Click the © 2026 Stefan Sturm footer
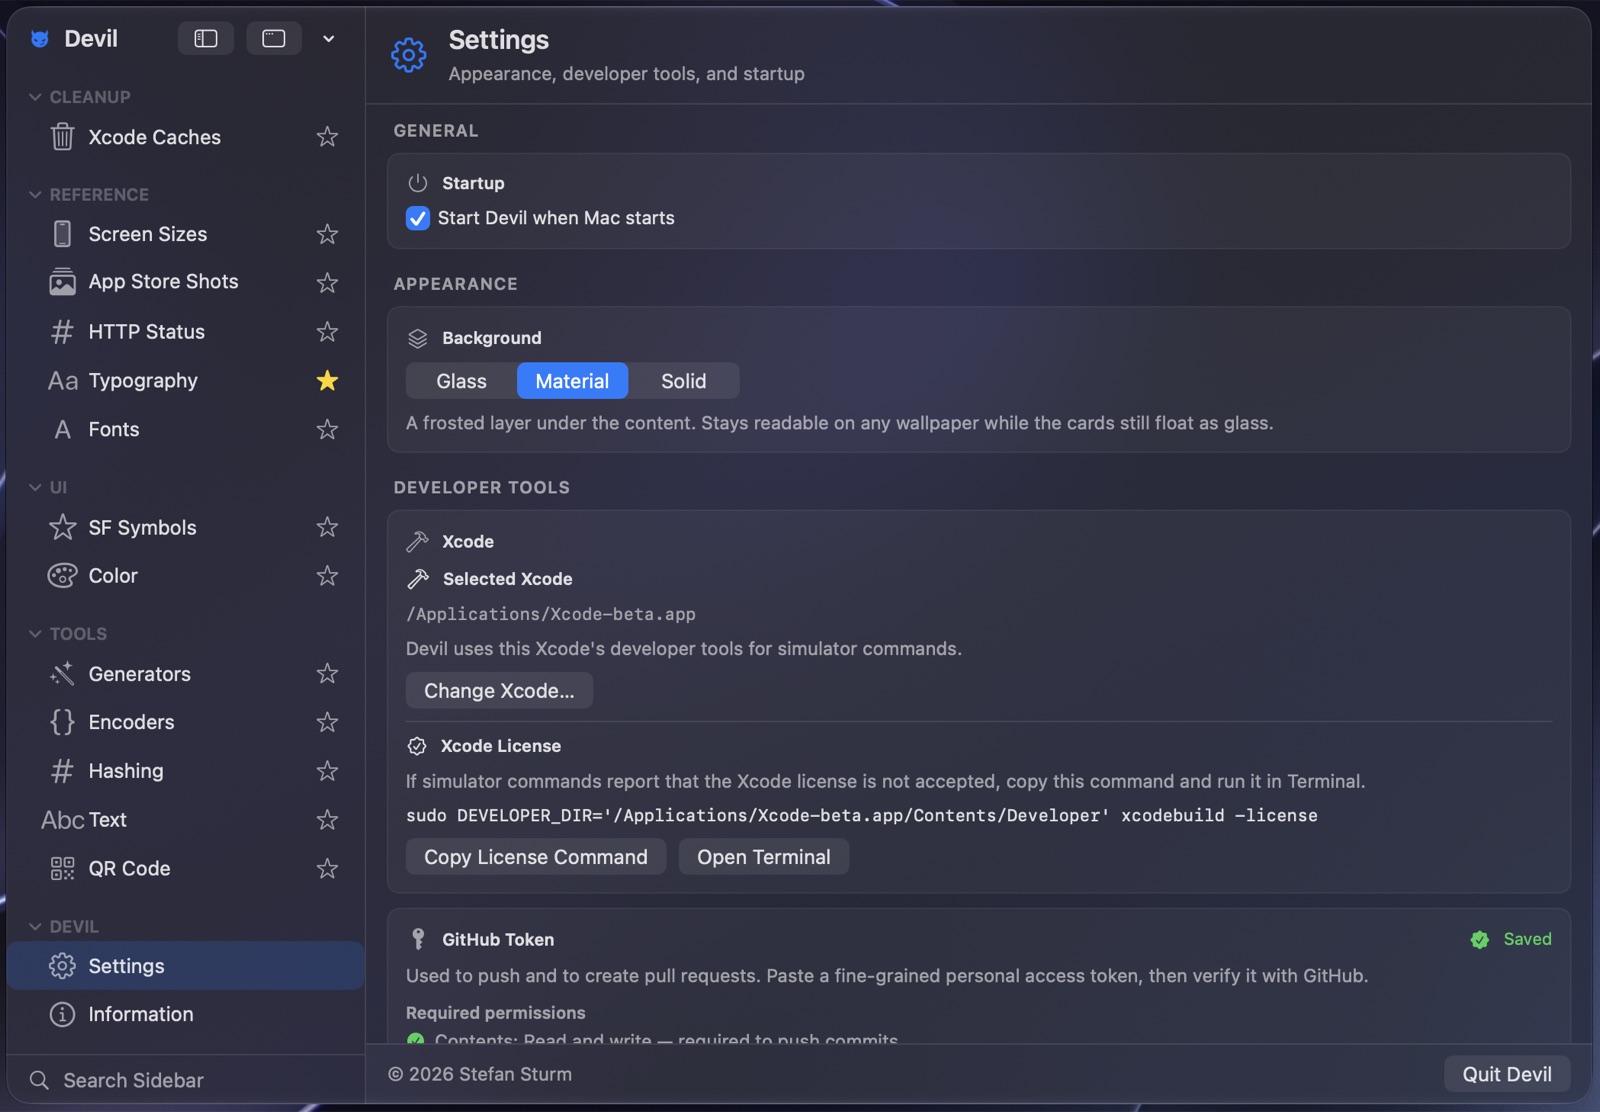The width and height of the screenshot is (1600, 1112). pos(480,1074)
